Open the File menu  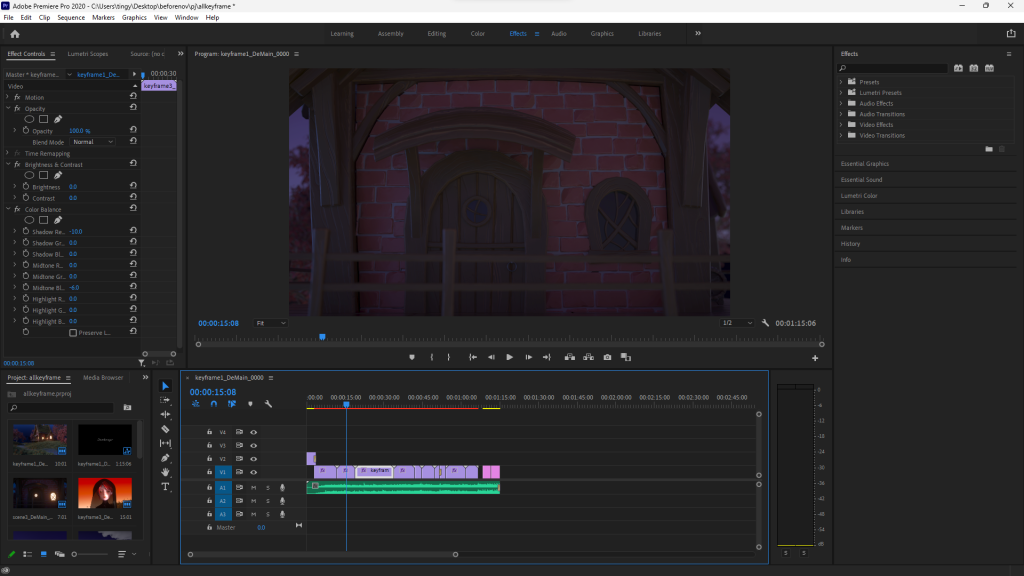(x=8, y=18)
